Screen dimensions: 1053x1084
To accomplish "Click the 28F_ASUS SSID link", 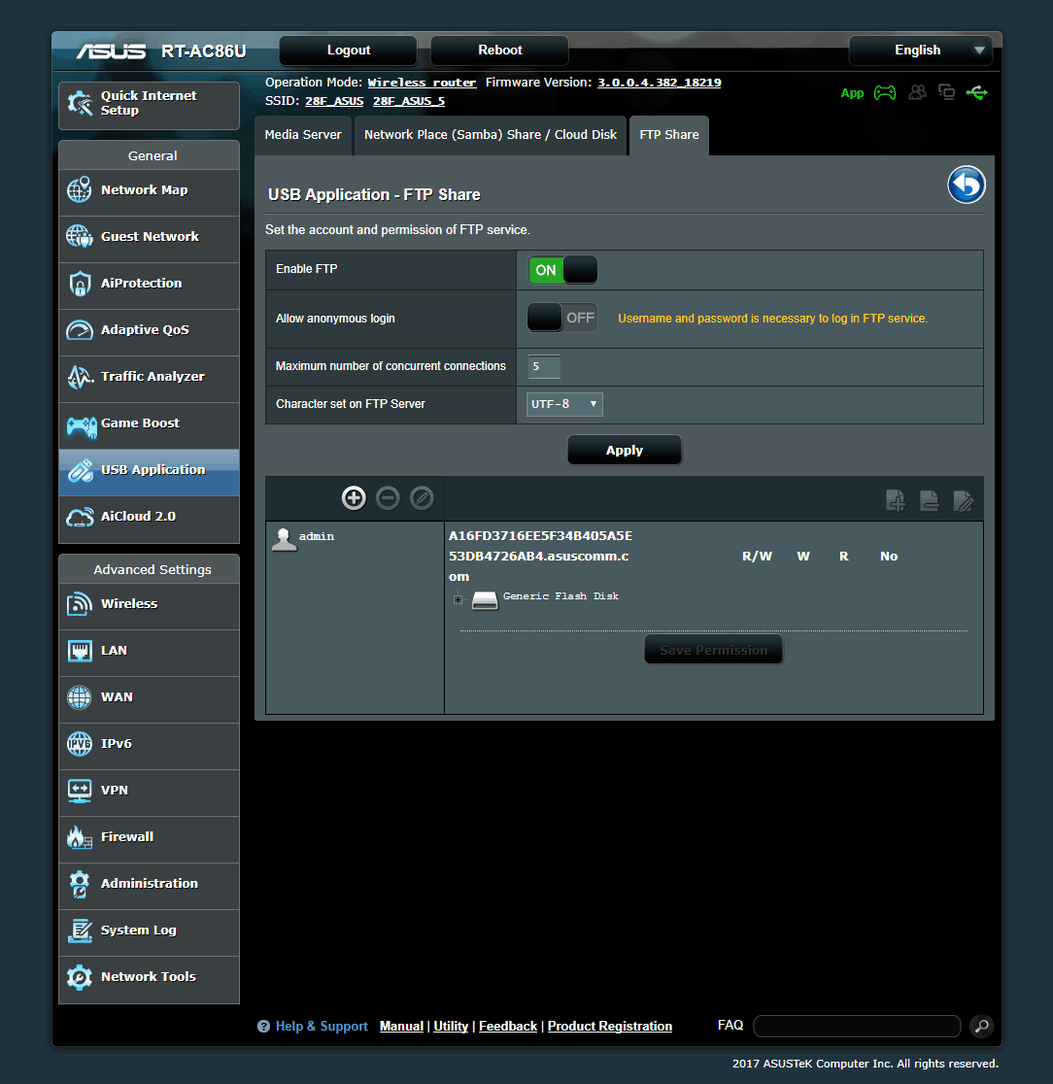I will [x=334, y=102].
